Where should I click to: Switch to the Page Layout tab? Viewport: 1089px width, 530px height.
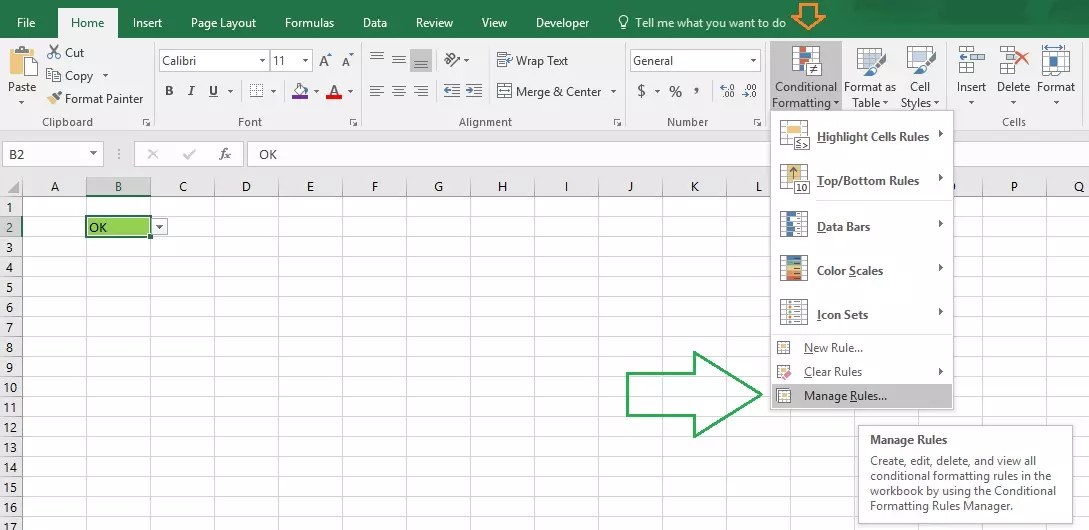[x=223, y=22]
